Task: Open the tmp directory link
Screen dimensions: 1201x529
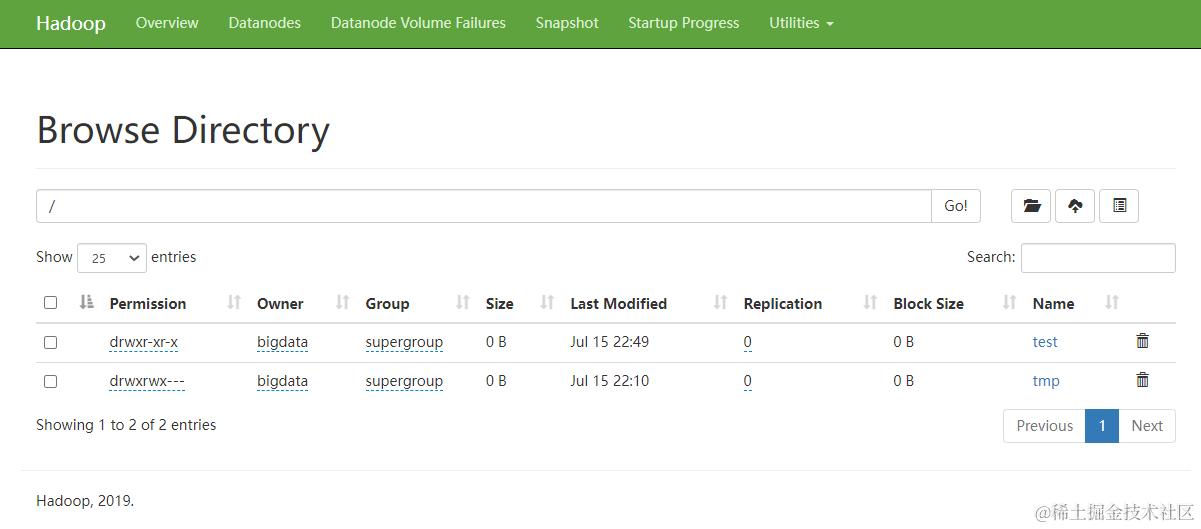Action: [x=1046, y=381]
